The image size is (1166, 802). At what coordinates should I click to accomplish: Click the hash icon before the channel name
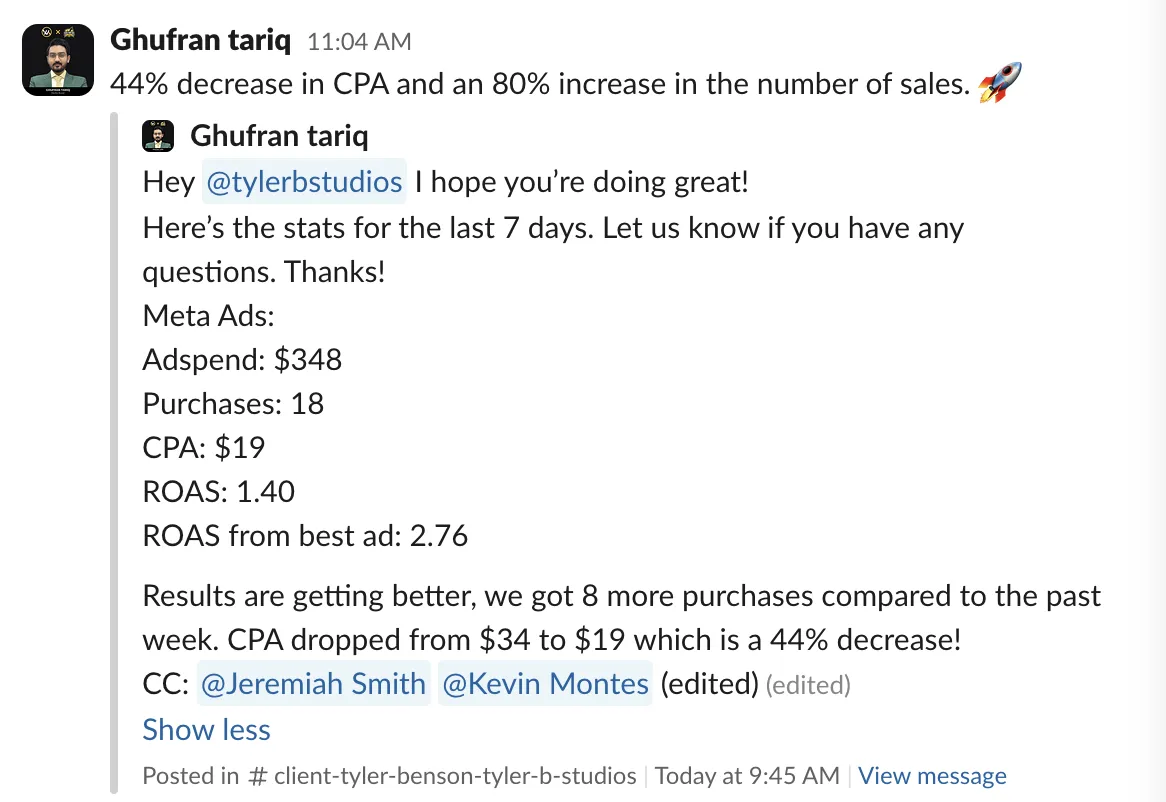(x=257, y=776)
